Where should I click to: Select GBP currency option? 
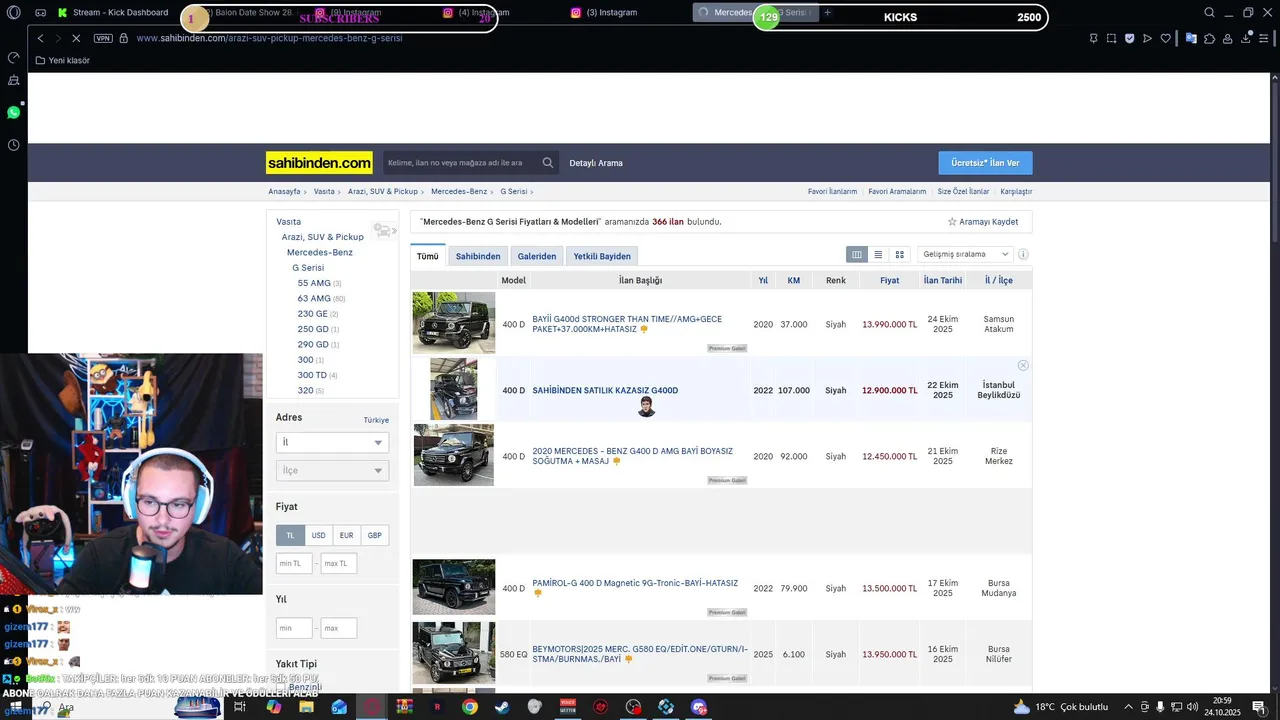[375, 535]
